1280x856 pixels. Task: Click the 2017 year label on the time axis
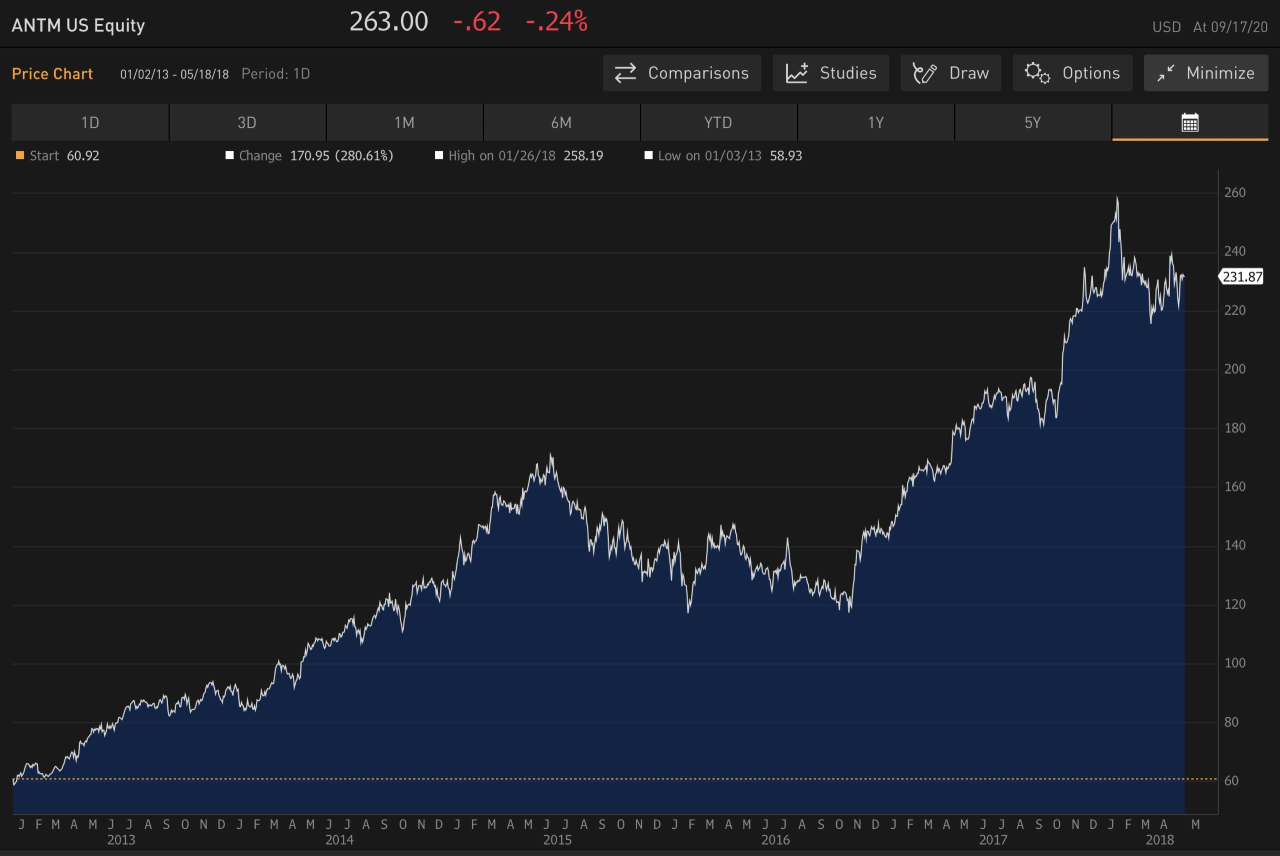tap(993, 840)
